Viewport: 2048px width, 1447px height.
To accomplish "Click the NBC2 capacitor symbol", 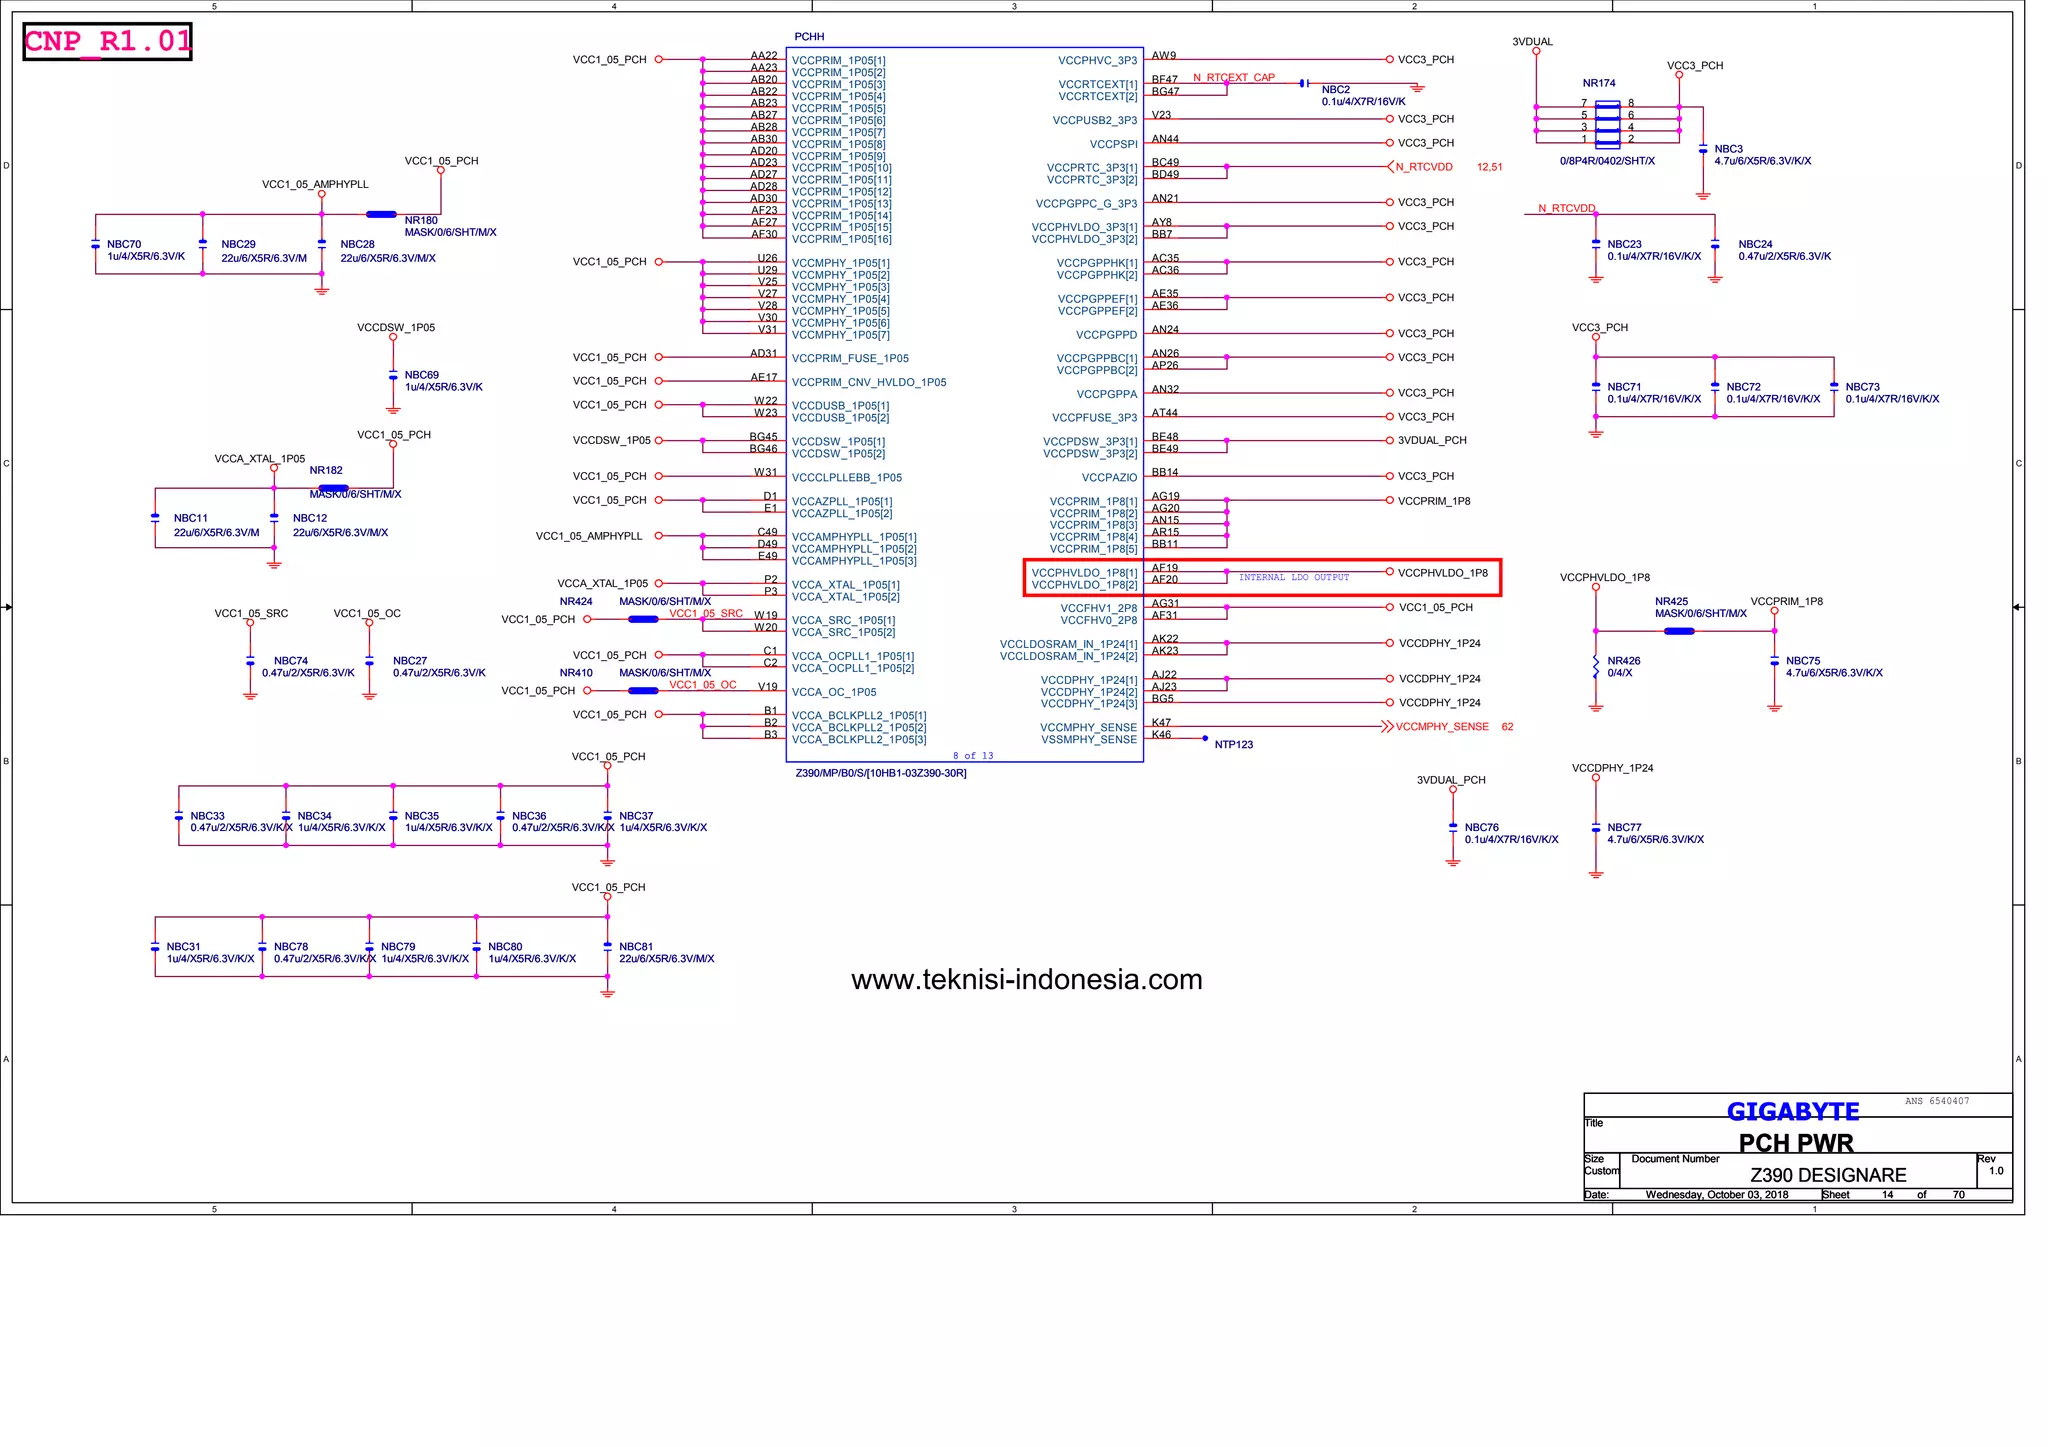I will [1304, 83].
